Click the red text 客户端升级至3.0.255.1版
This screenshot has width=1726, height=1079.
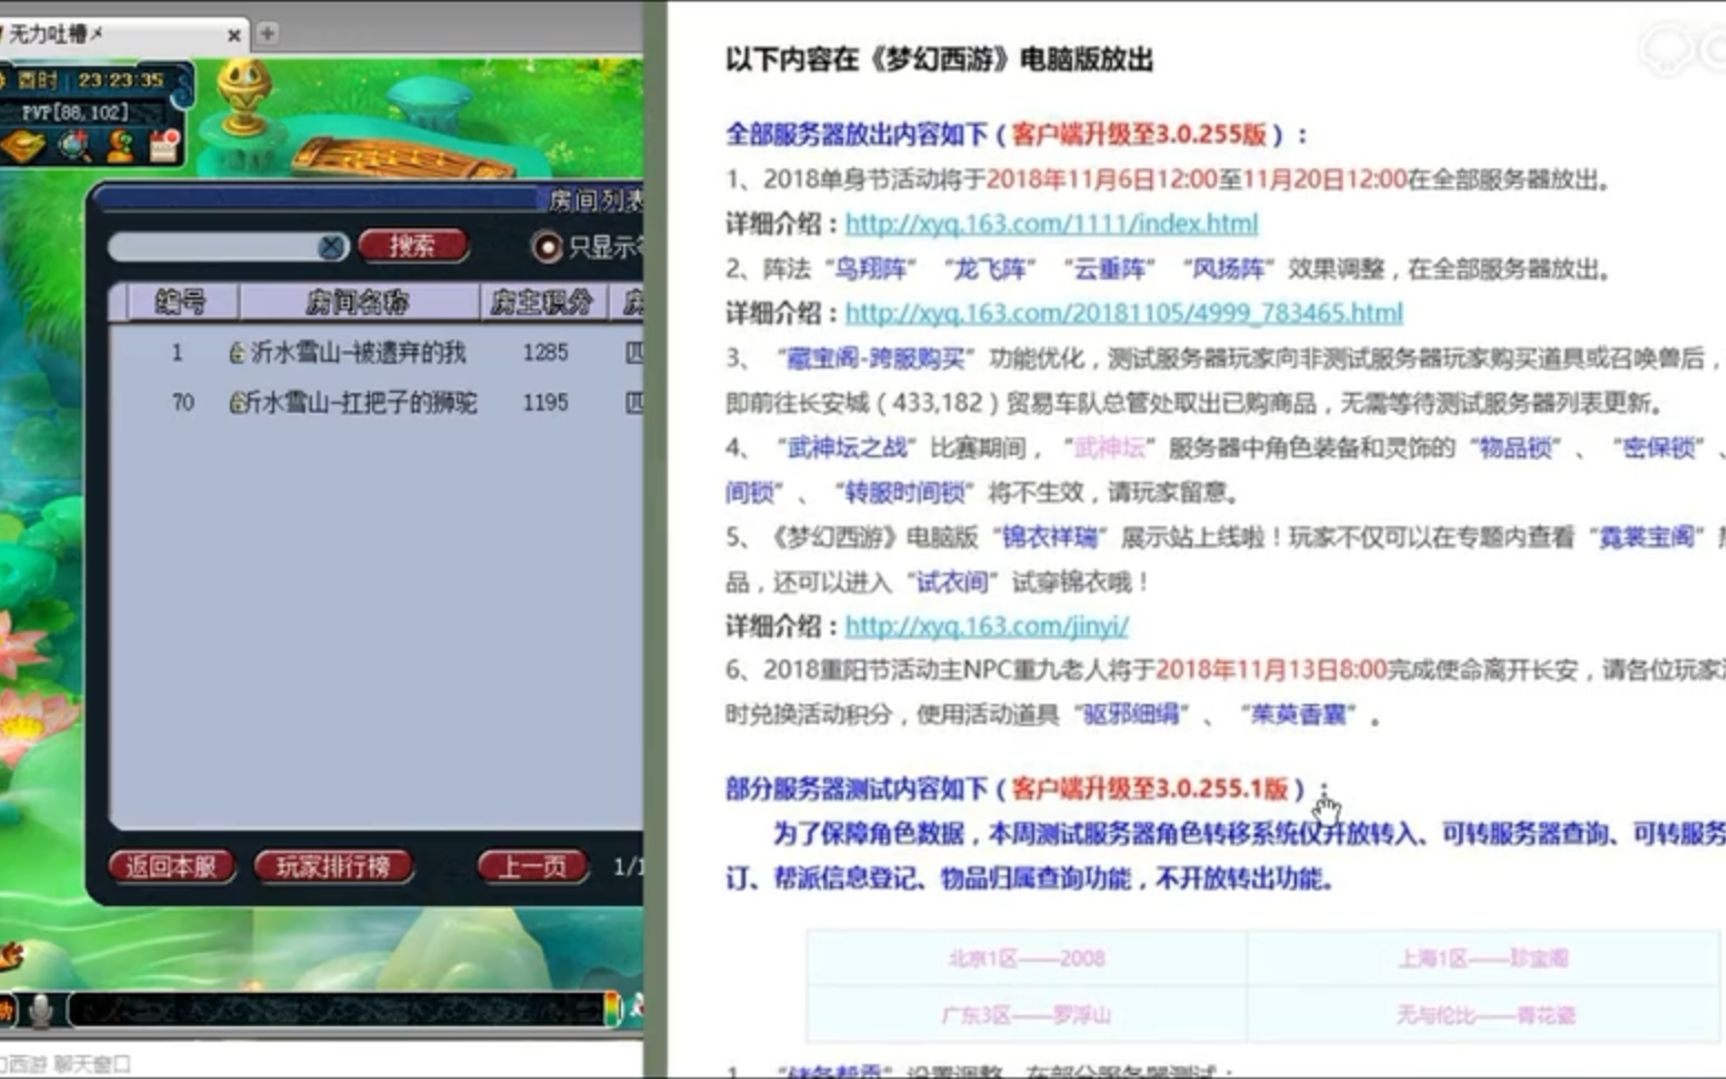[x=1150, y=789]
